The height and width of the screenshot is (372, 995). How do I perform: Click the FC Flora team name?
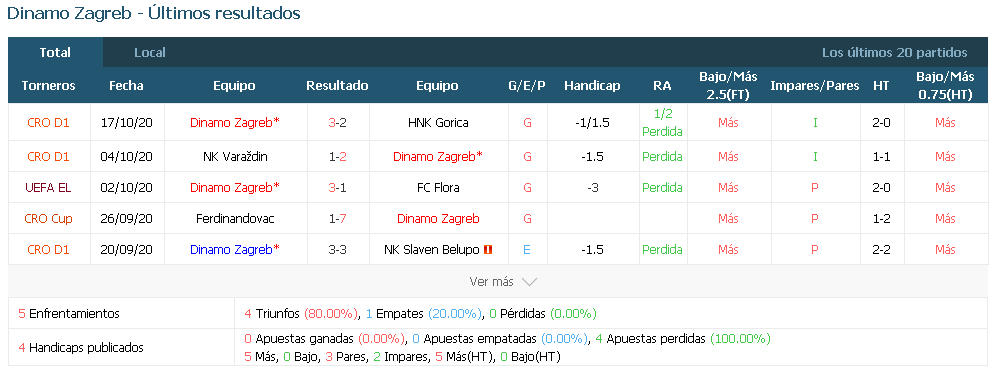click(438, 187)
